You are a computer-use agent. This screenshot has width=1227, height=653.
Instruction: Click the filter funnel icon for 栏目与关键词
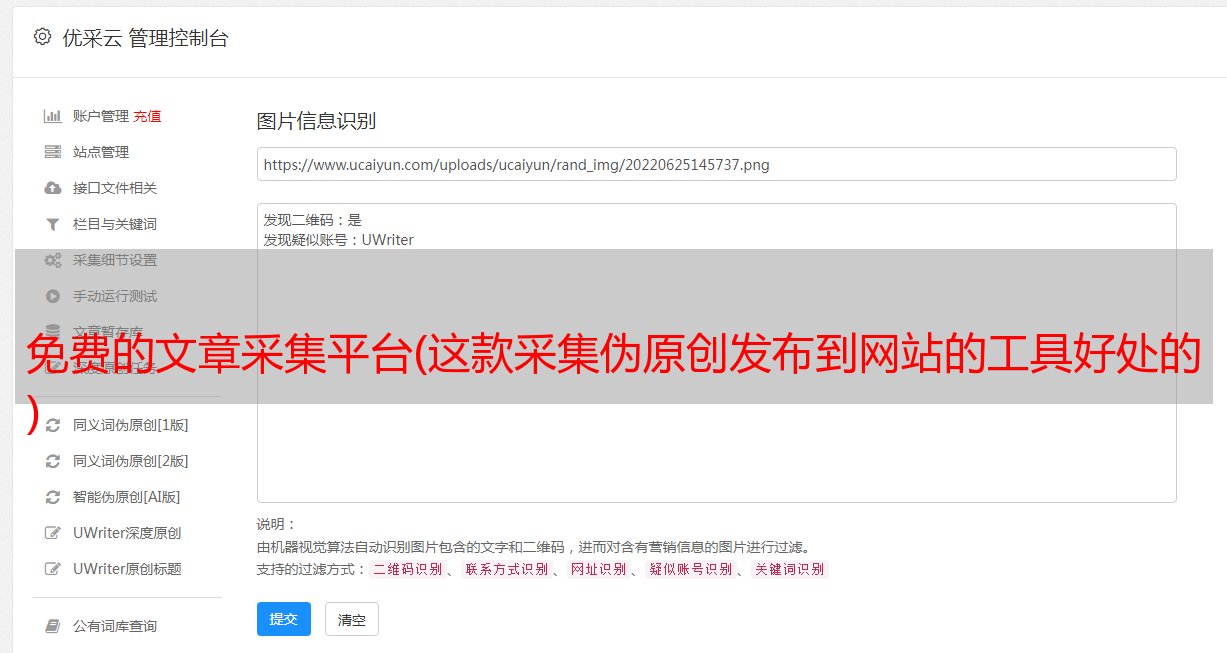pyautogui.click(x=53, y=224)
